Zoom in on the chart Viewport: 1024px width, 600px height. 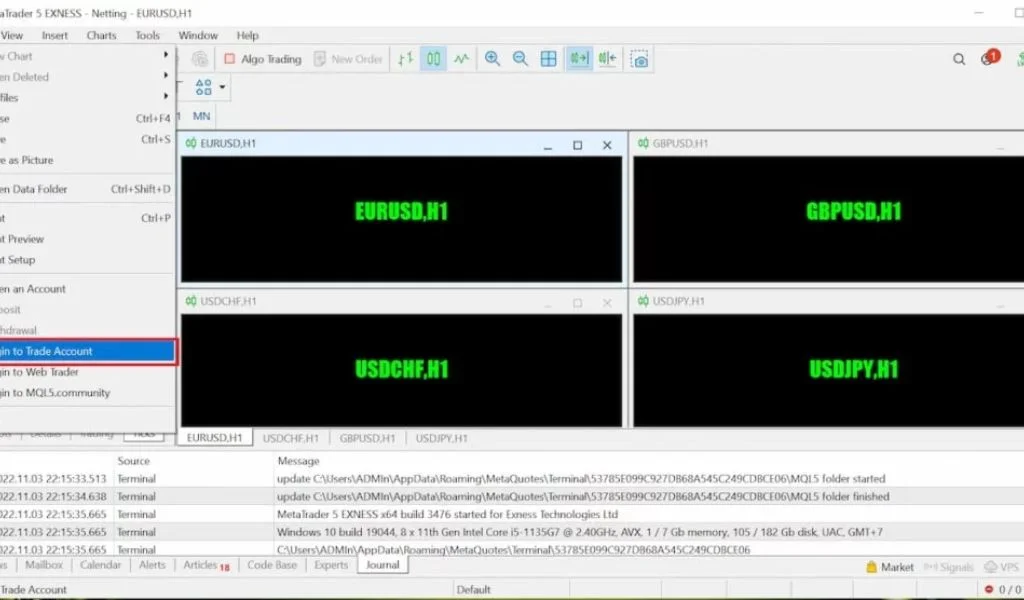click(x=492, y=59)
